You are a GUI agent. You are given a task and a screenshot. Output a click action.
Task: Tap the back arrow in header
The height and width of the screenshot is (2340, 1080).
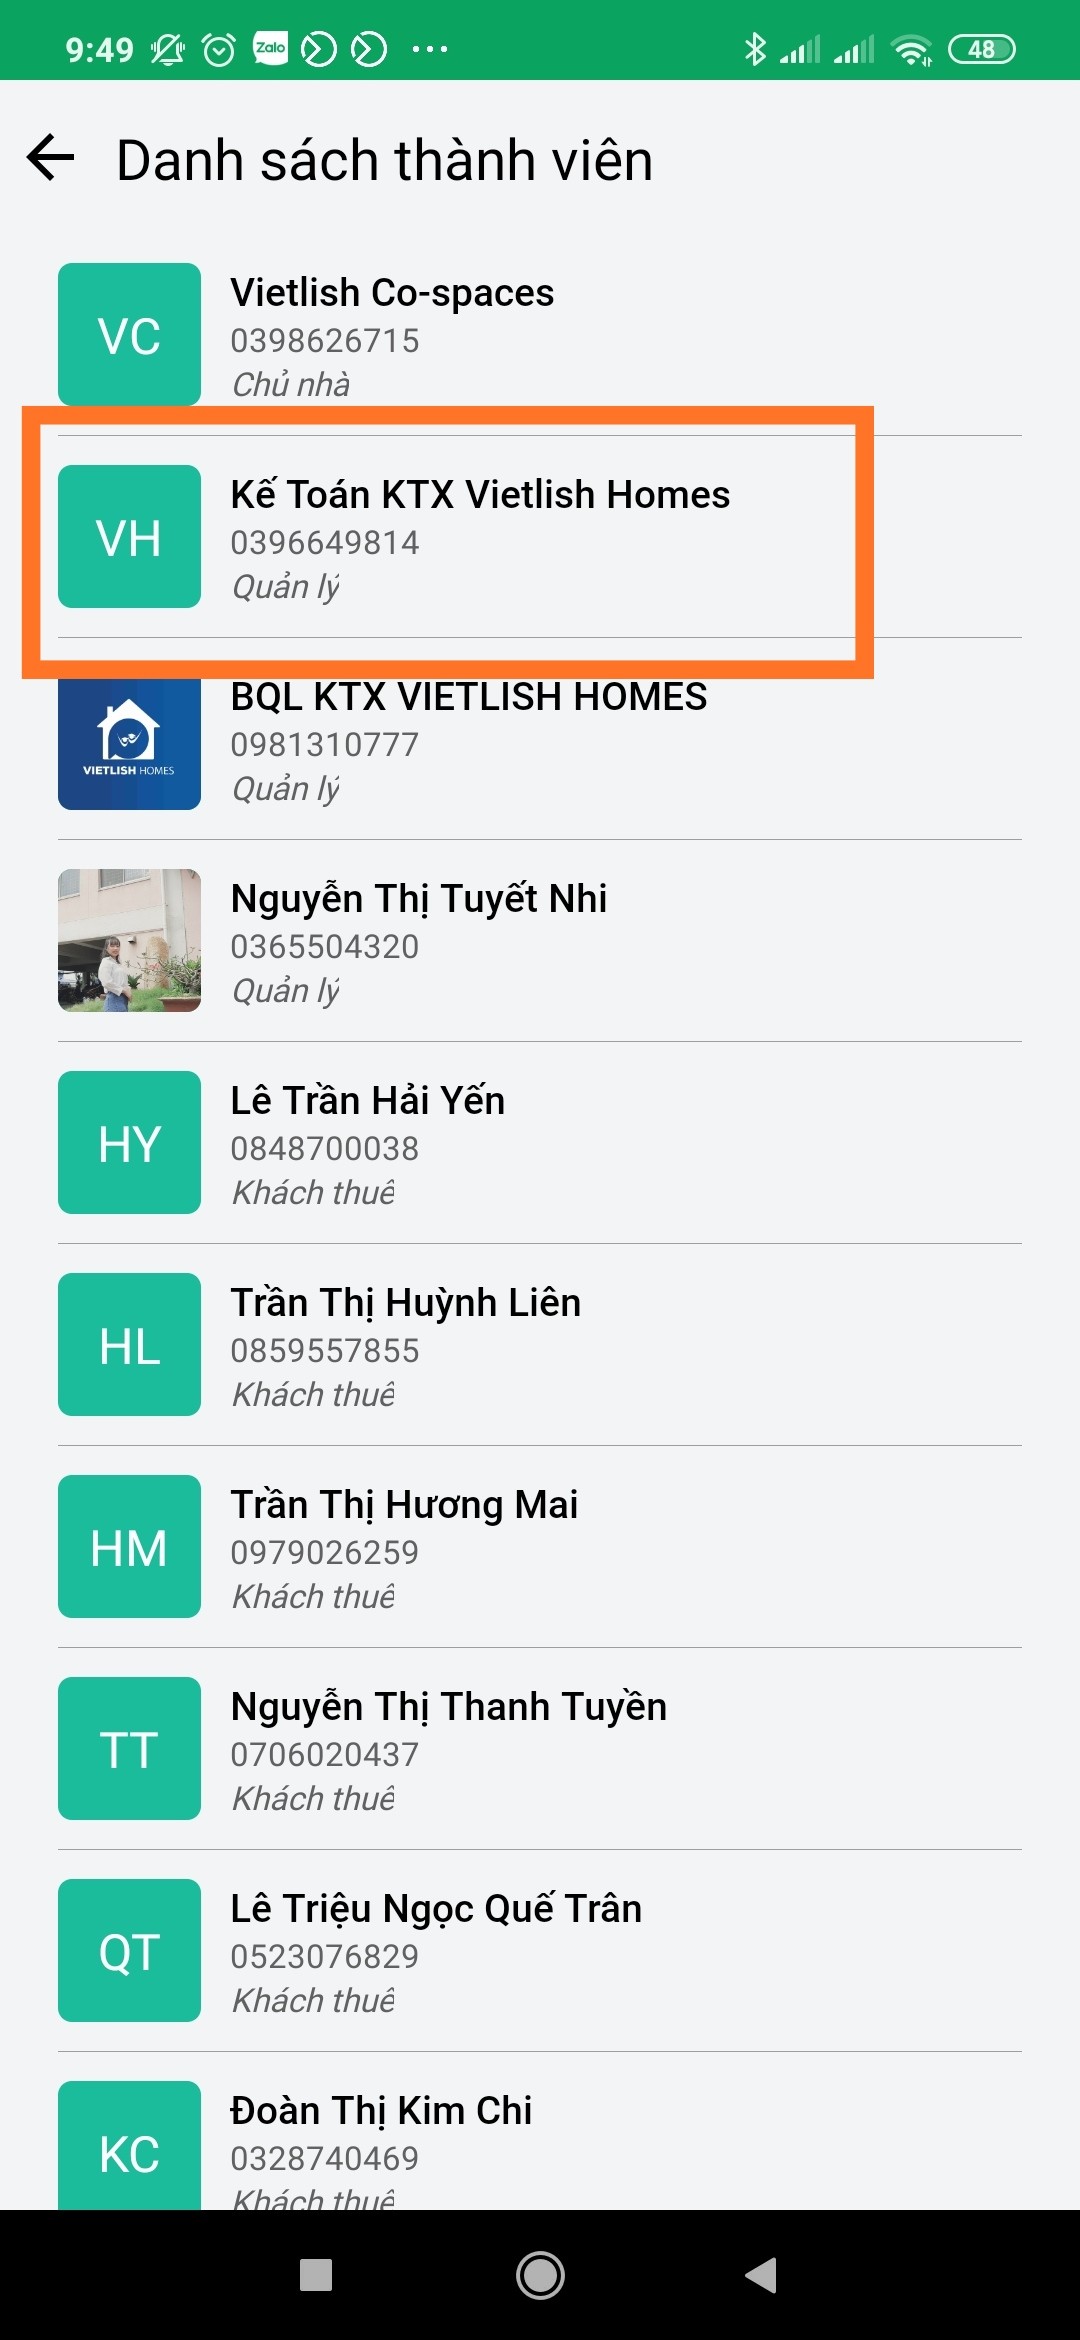(x=51, y=158)
